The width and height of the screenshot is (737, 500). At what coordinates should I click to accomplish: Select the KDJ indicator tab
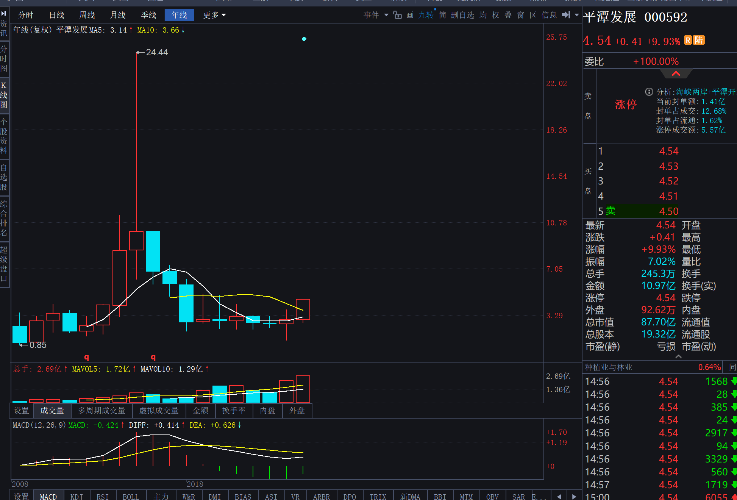click(76, 495)
